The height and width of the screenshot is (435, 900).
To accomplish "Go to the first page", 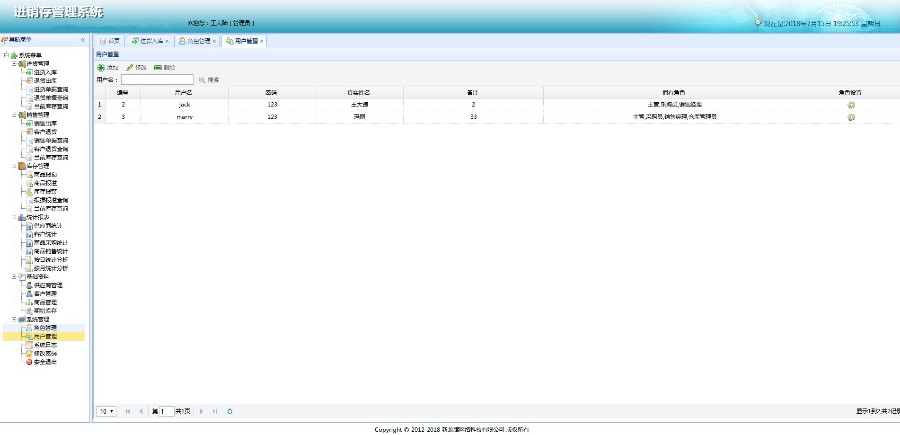I will [x=127, y=411].
